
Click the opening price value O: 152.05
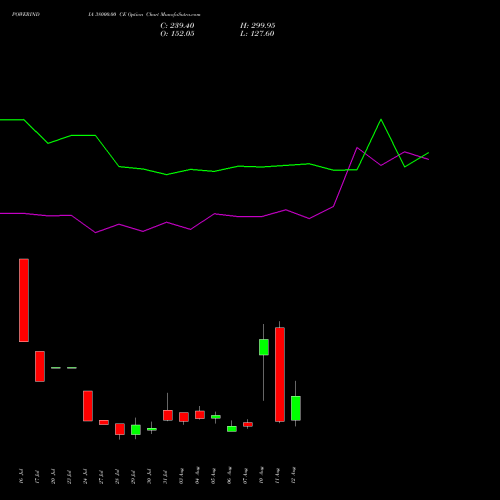point(177,34)
